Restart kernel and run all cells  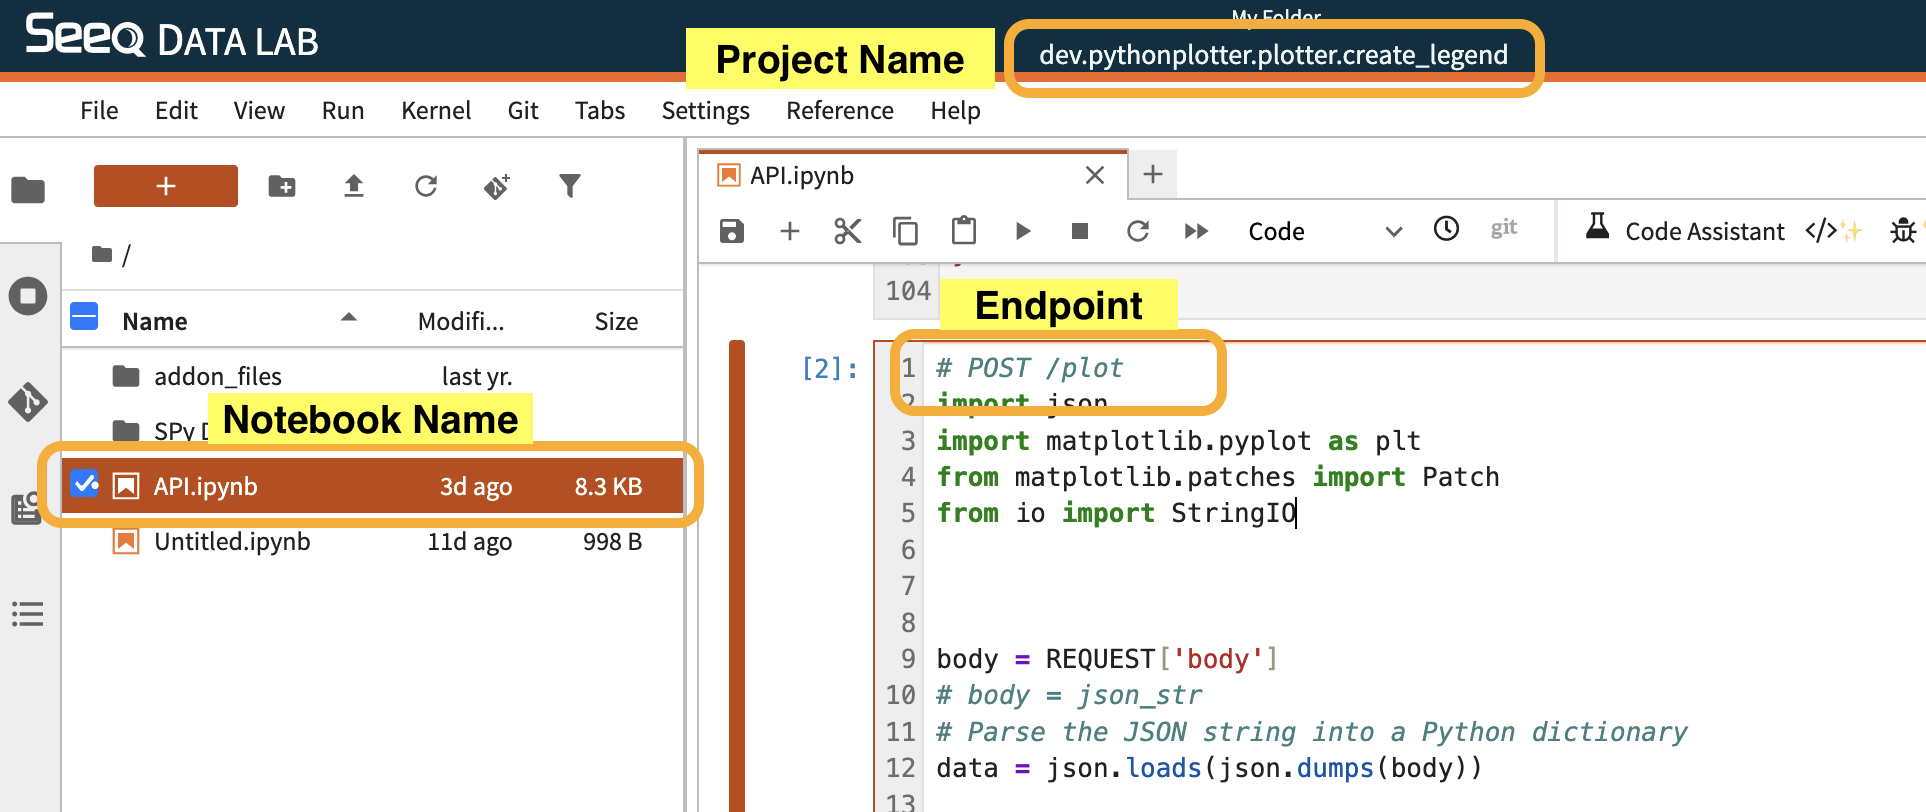tap(1196, 231)
